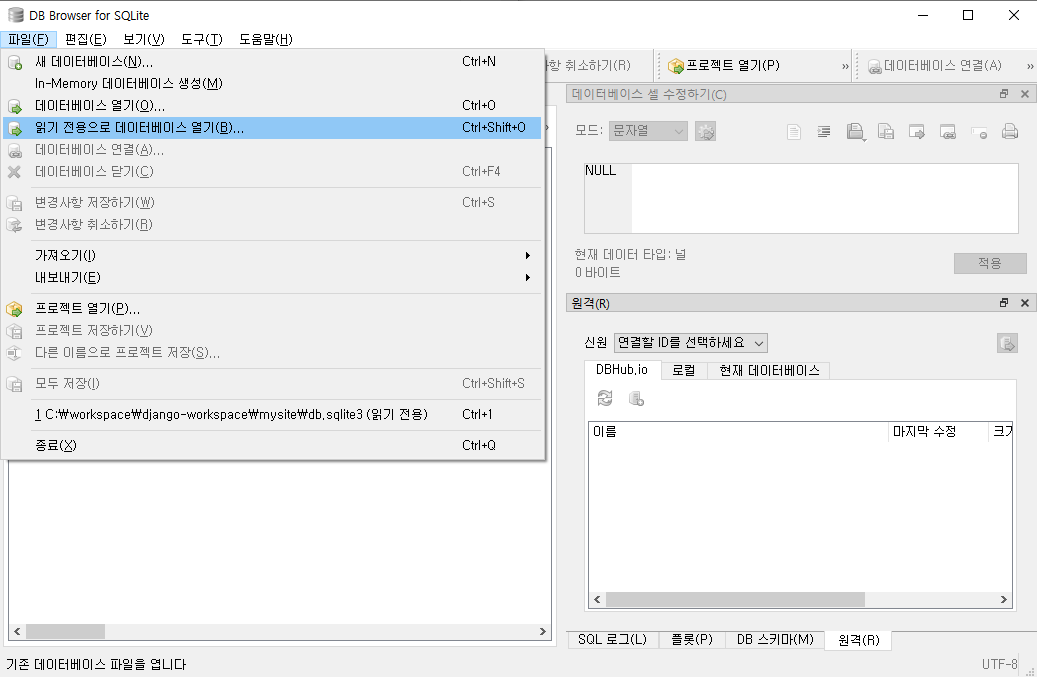This screenshot has width=1037, height=677.
Task: Click the 적용 button
Action: point(990,263)
